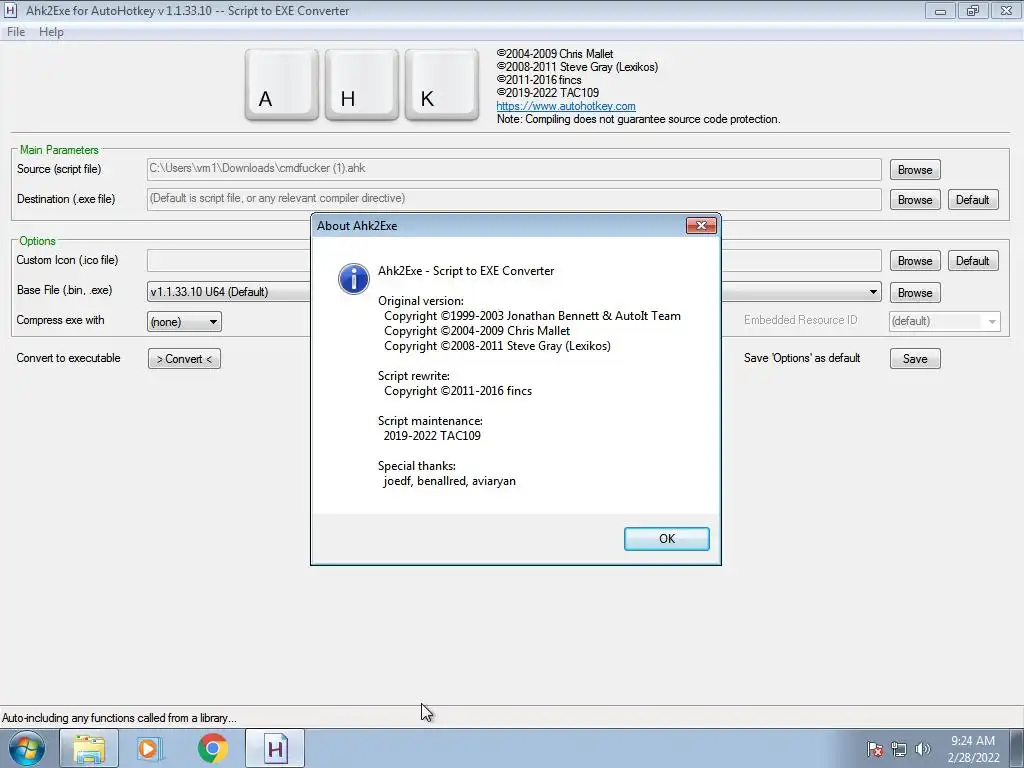The height and width of the screenshot is (768, 1024).
Task: Click the 'Copyright ©2011-2016 fincs' dialog line
Action: click(x=458, y=391)
